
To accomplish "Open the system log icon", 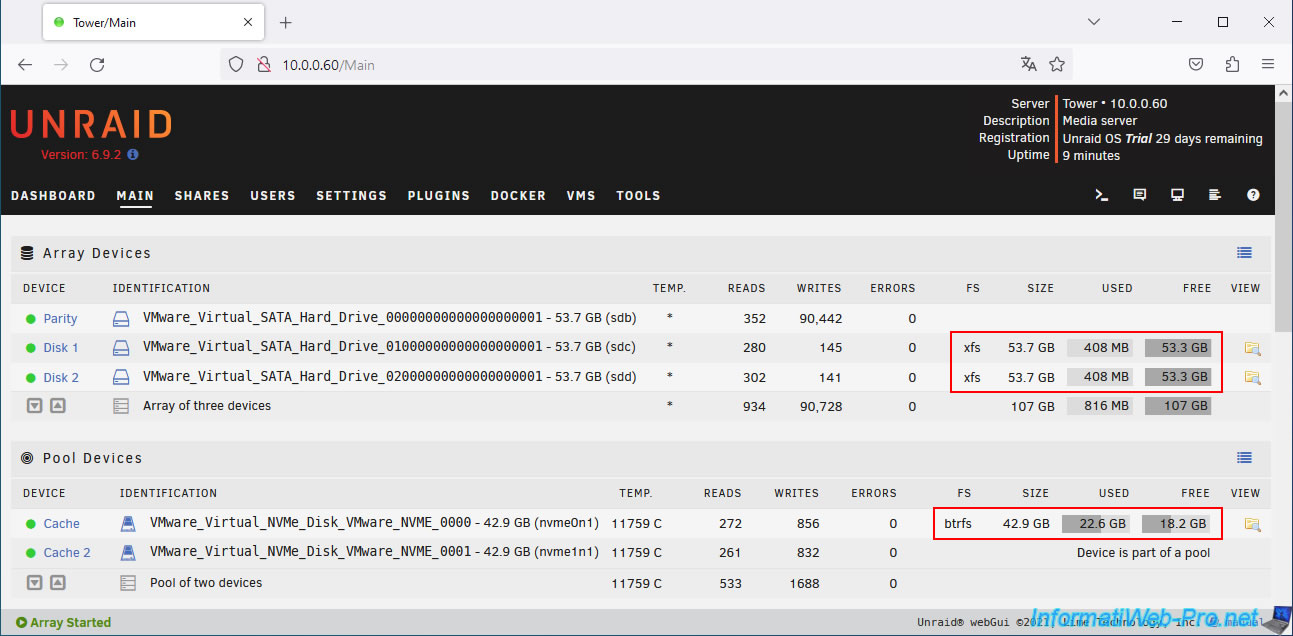I will pyautogui.click(x=1215, y=195).
